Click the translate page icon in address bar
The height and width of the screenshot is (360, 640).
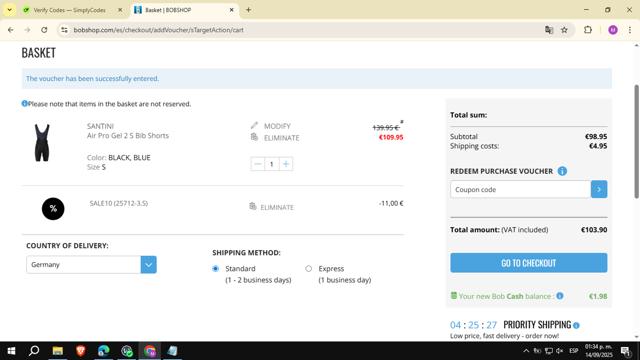[549, 30]
